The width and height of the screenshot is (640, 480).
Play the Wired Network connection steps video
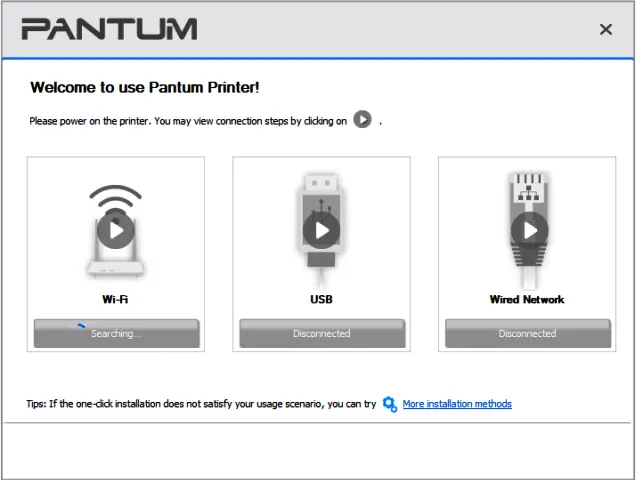click(x=529, y=231)
